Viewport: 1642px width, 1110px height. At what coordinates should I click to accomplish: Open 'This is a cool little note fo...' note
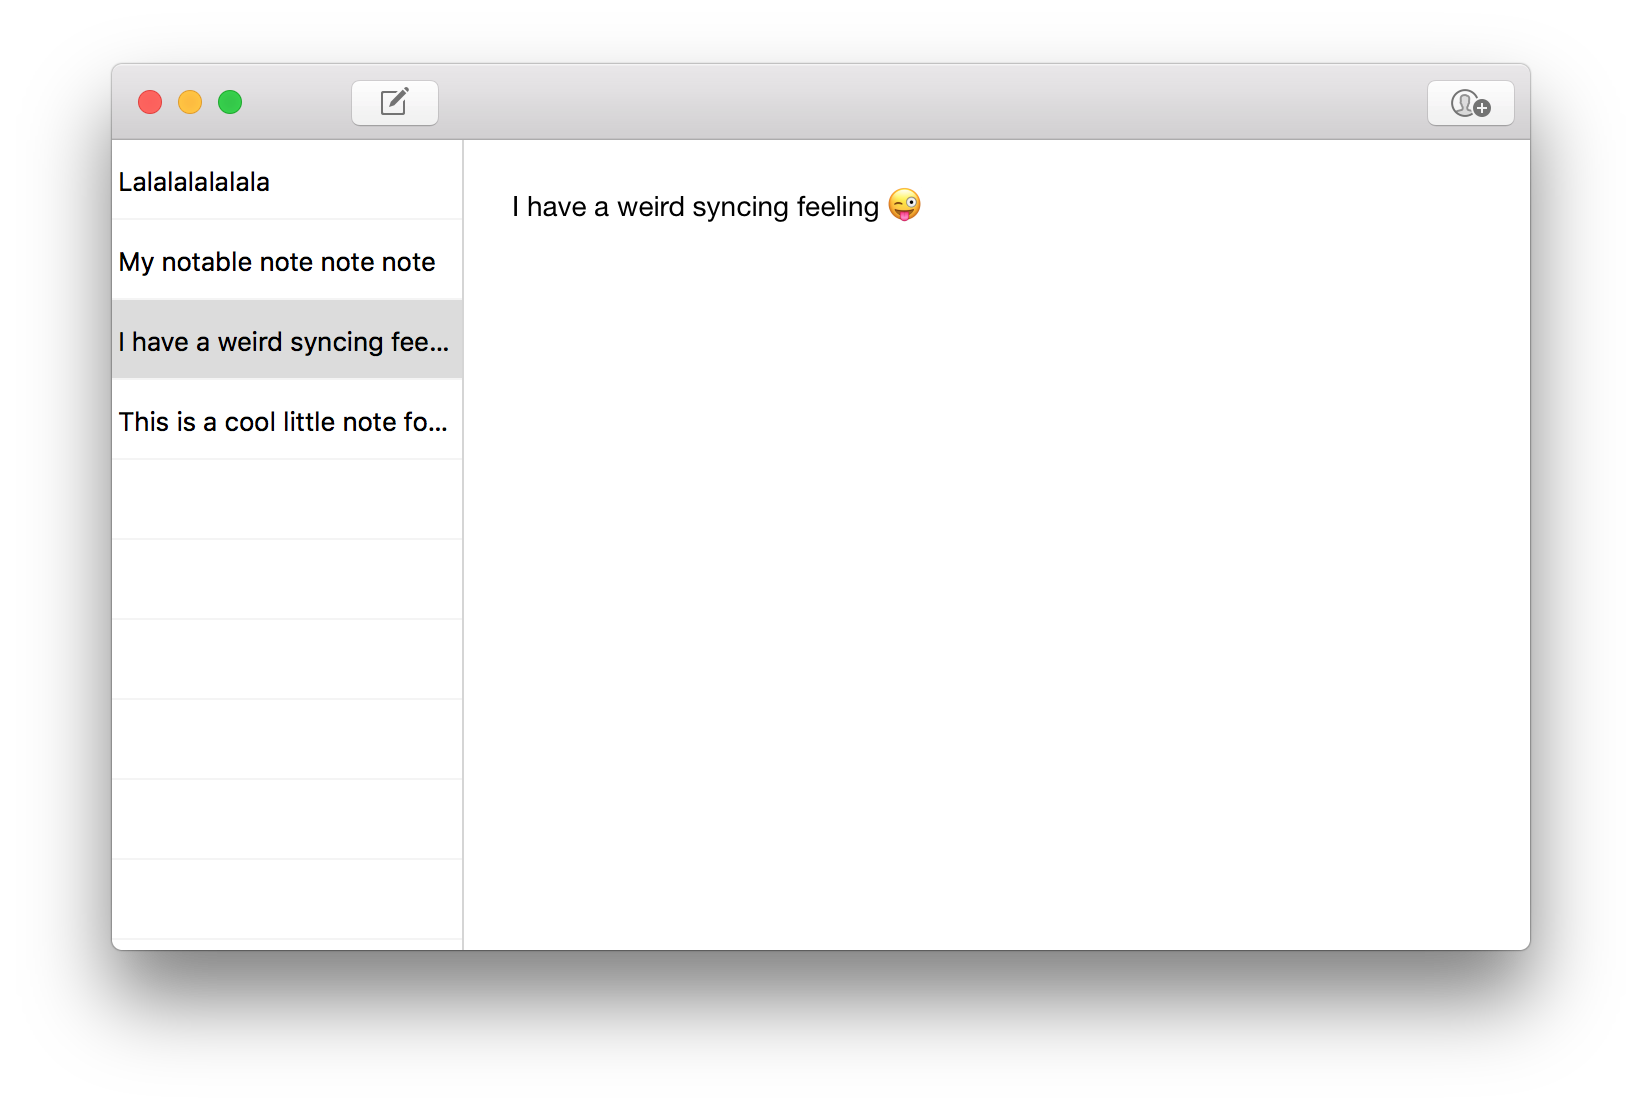pos(287,421)
